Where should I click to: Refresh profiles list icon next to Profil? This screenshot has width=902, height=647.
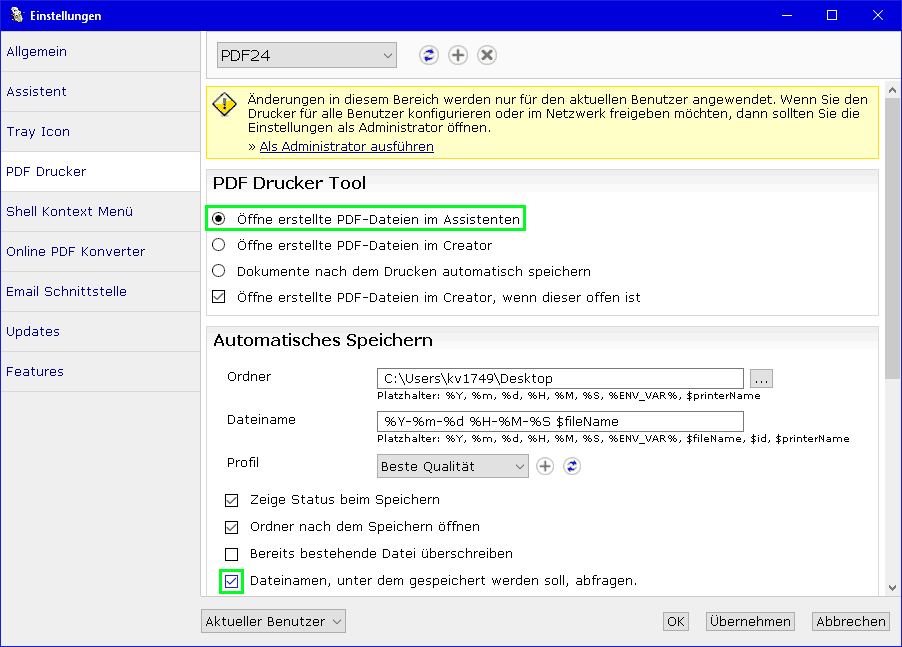573,466
